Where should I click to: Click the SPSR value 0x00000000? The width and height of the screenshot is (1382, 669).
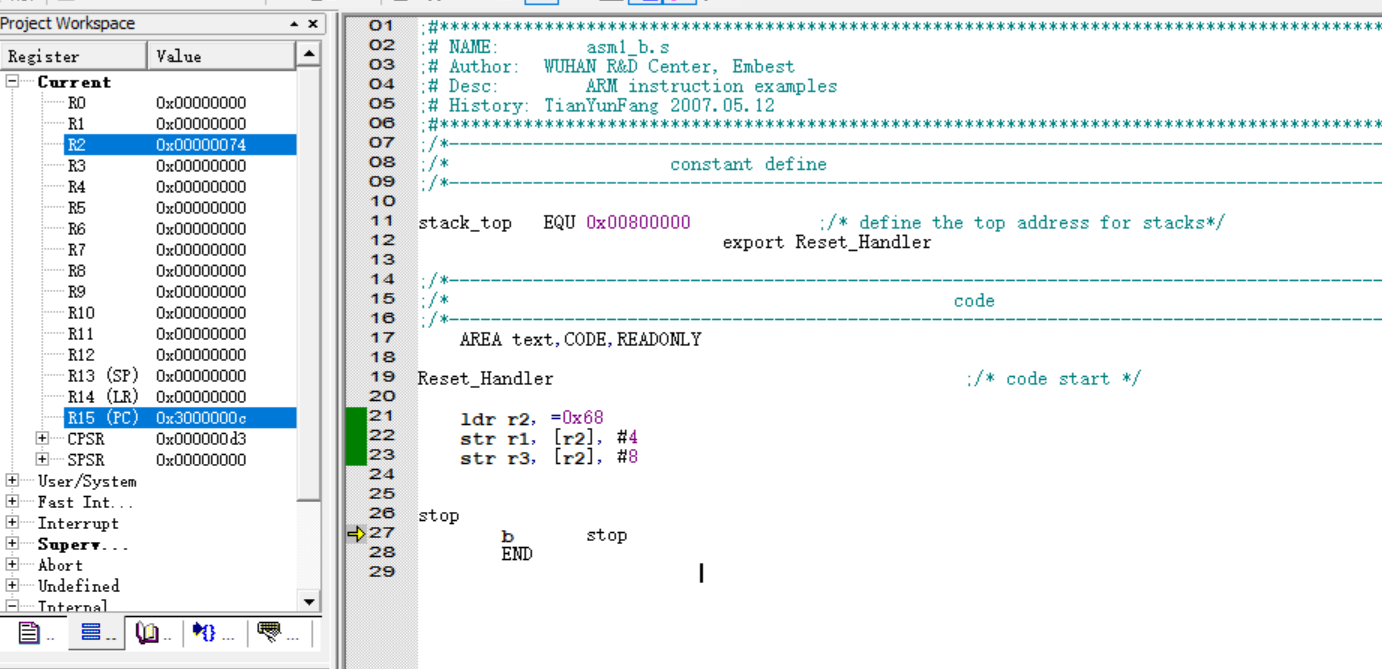[201, 460]
